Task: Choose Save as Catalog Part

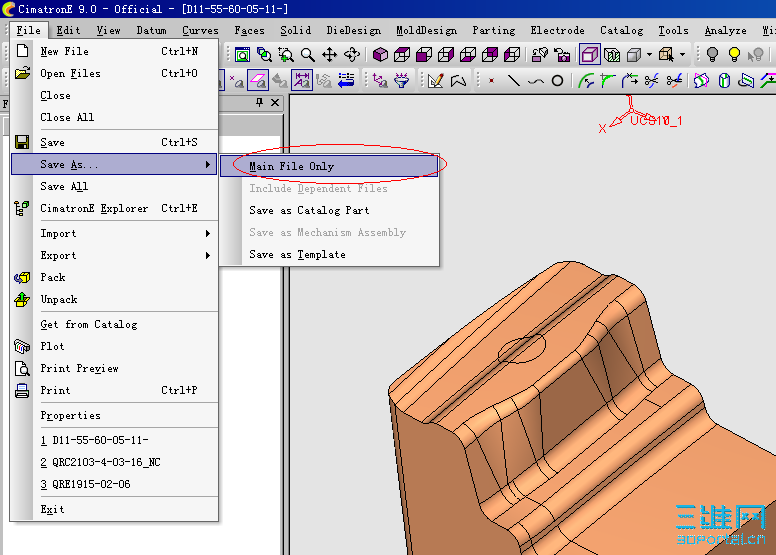Action: (329, 210)
